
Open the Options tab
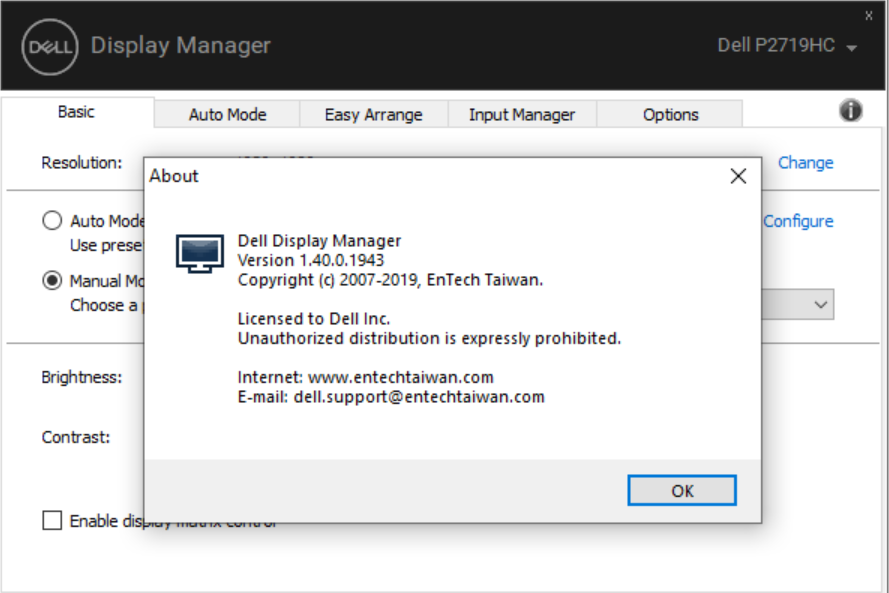[670, 115]
